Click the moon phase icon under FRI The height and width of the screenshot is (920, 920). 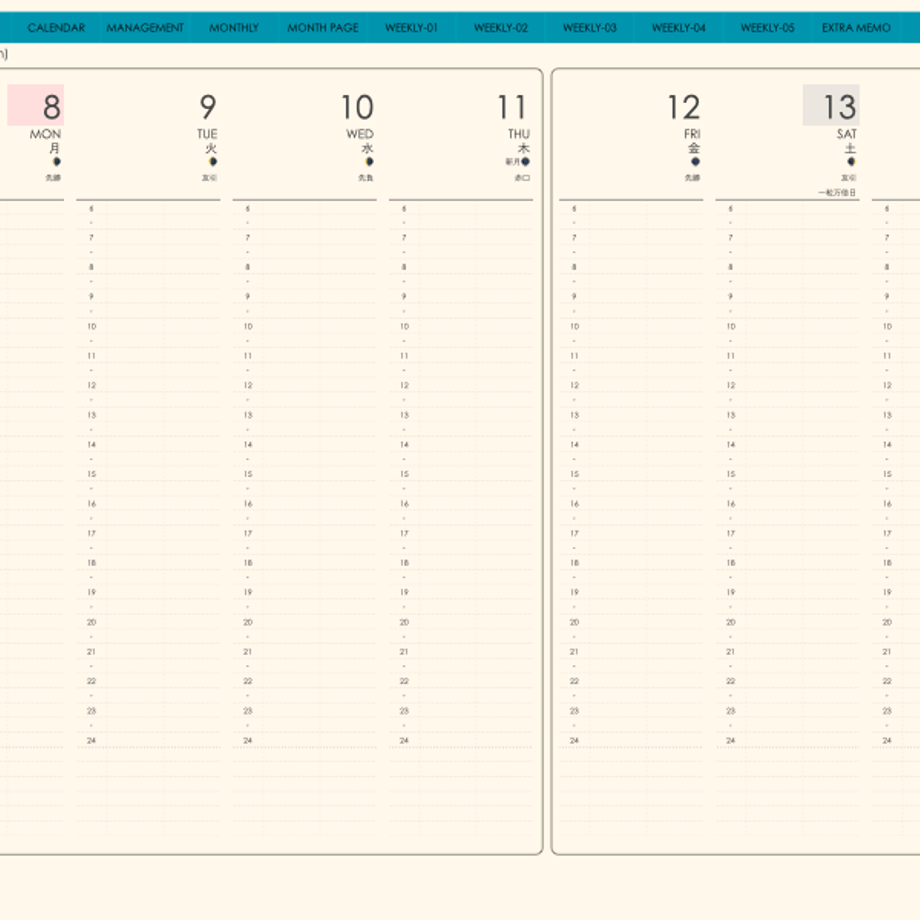click(x=695, y=161)
